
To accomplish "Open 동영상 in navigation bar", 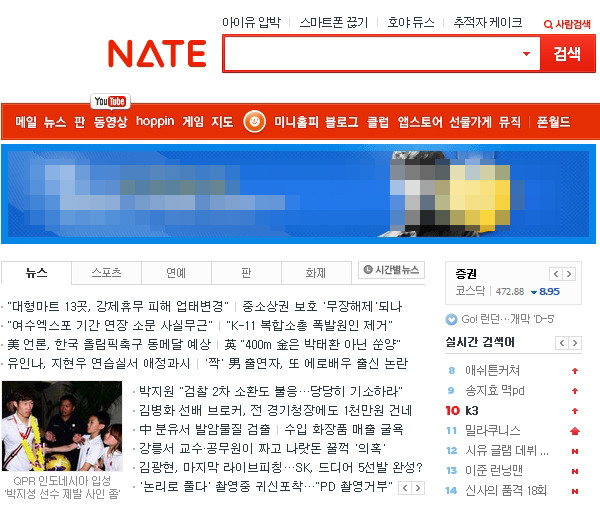I will 110,122.
